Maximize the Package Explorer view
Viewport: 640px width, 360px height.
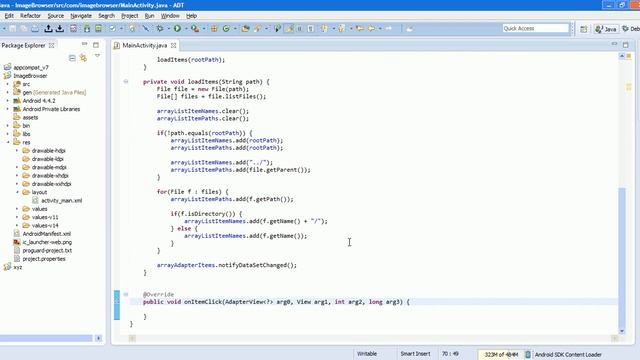click(96, 45)
